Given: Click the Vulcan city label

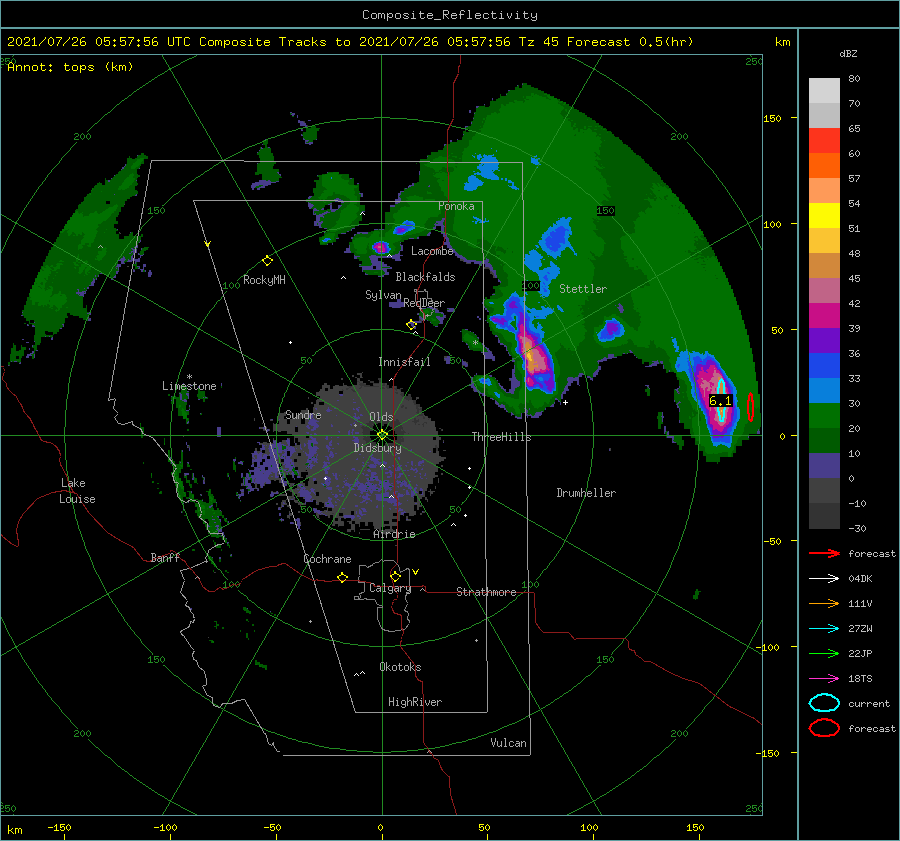Looking at the screenshot, I should pos(508,743).
